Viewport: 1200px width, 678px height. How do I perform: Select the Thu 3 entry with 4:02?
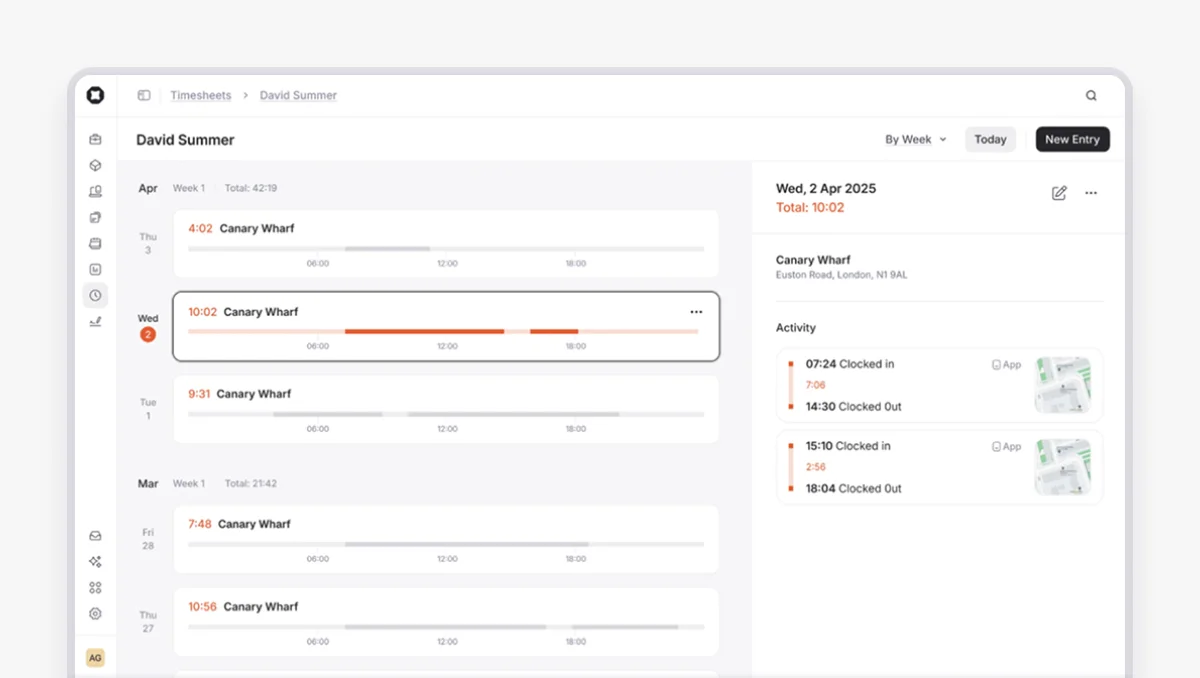pos(446,243)
